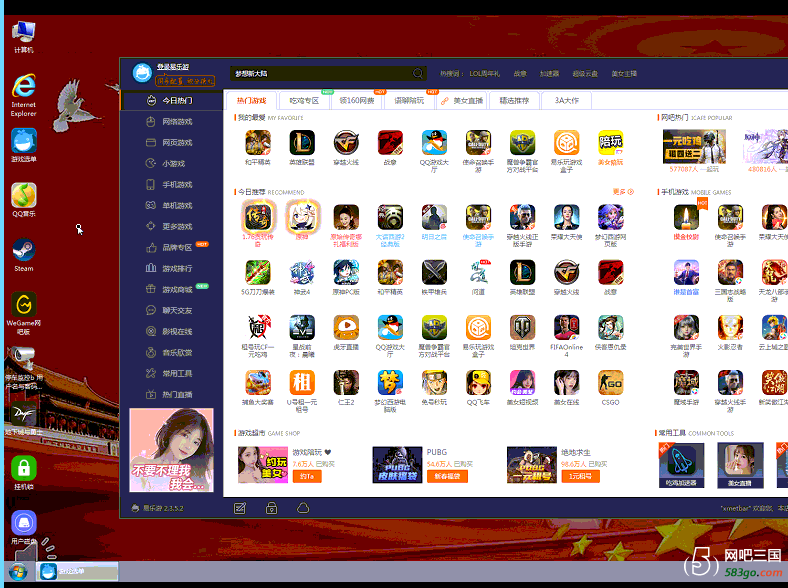
Task: Open 常用工具 in the sidebar
Action: click(171, 373)
